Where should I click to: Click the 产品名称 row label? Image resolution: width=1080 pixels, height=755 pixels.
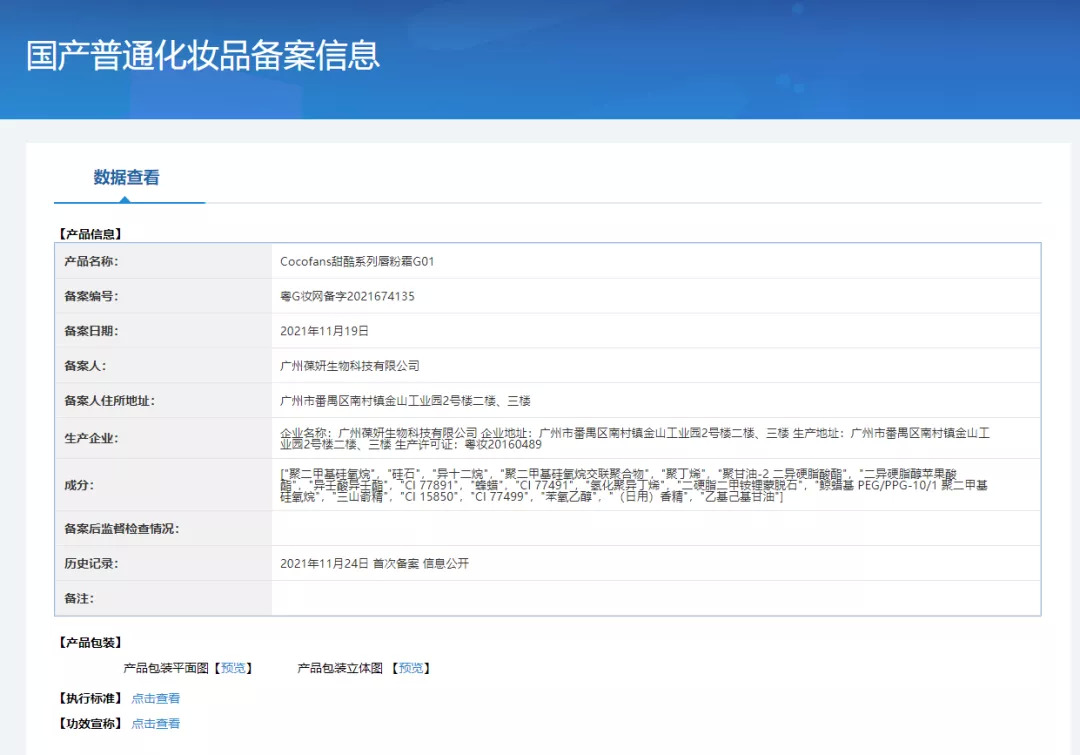(x=91, y=261)
